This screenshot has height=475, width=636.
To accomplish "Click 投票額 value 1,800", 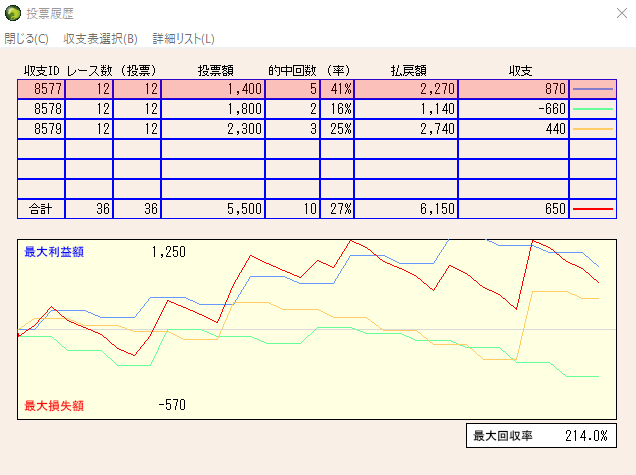I will click(245, 109).
